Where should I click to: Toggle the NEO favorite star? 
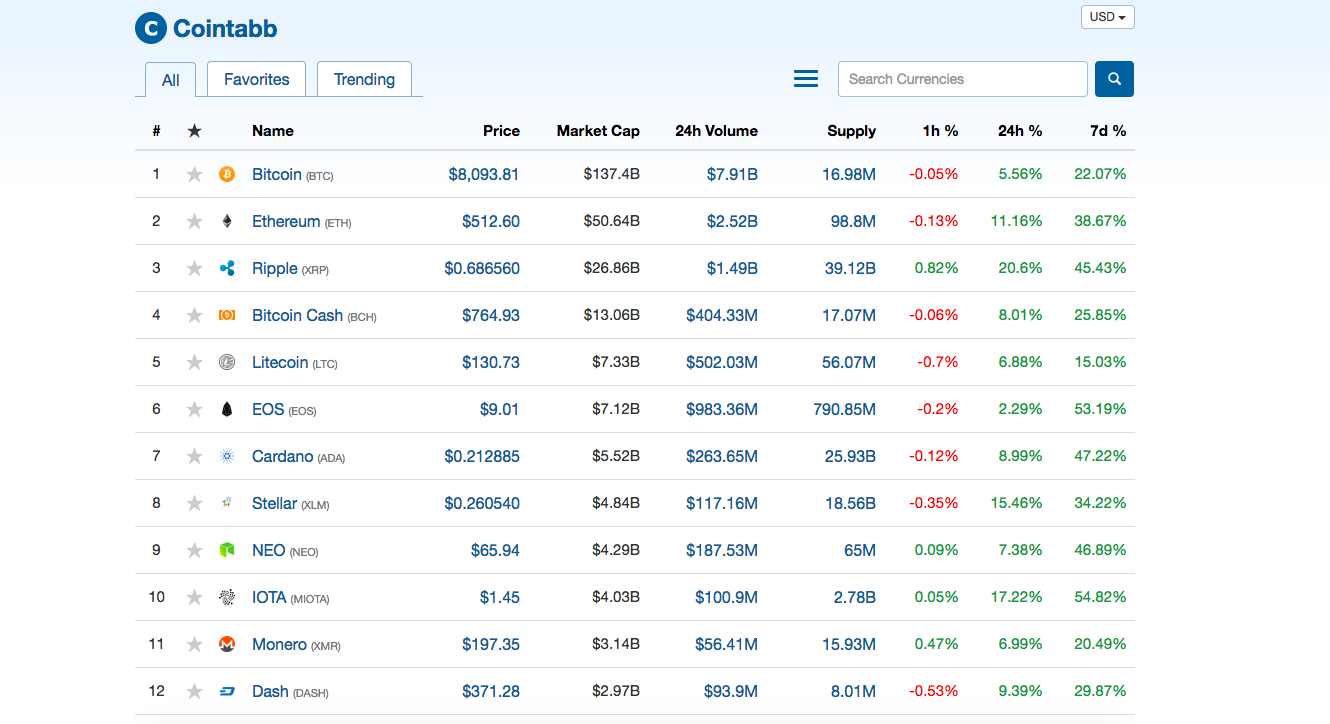194,550
